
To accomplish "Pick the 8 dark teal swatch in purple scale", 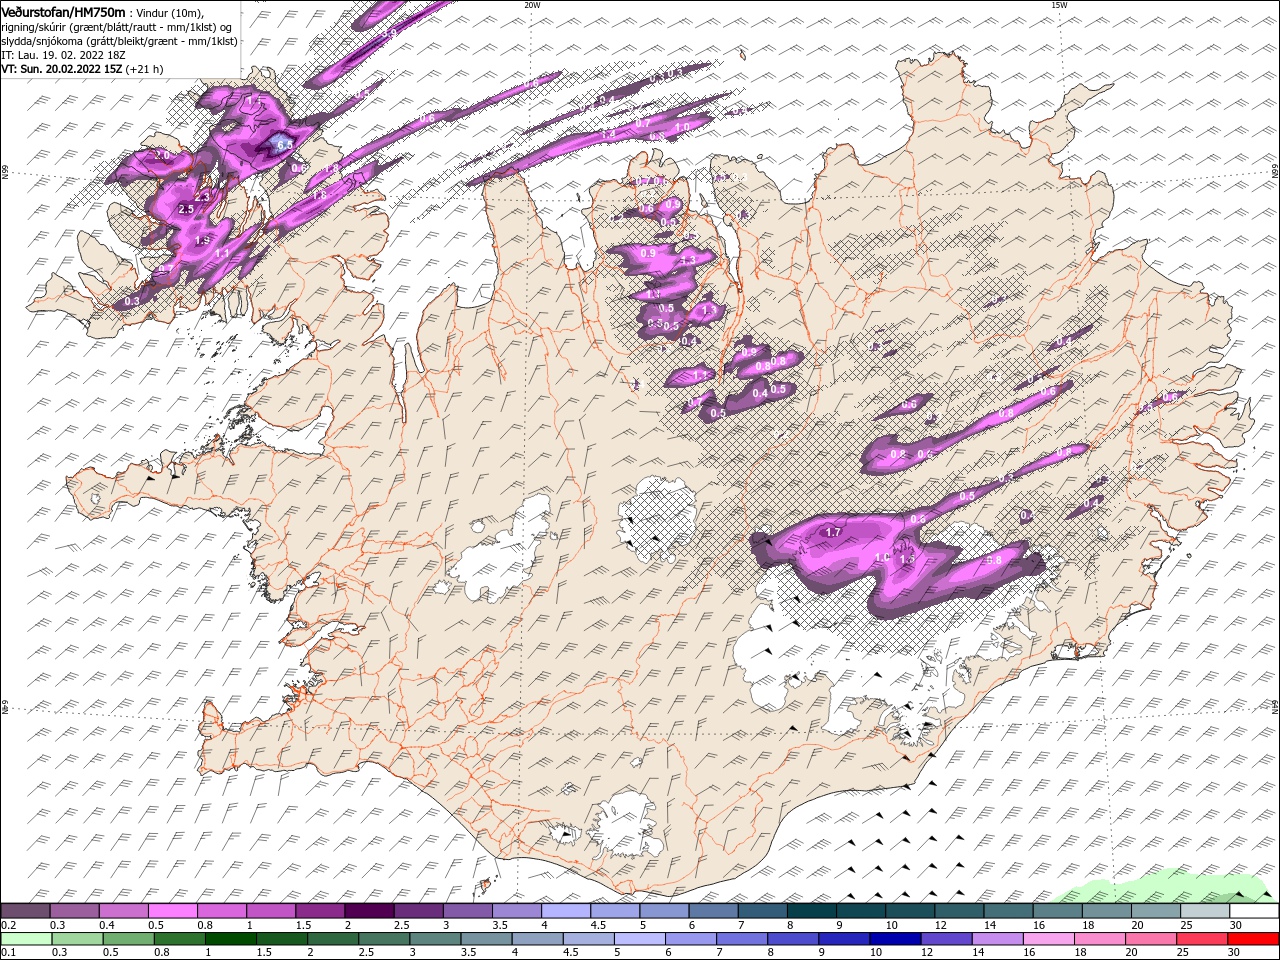I will click(x=811, y=911).
